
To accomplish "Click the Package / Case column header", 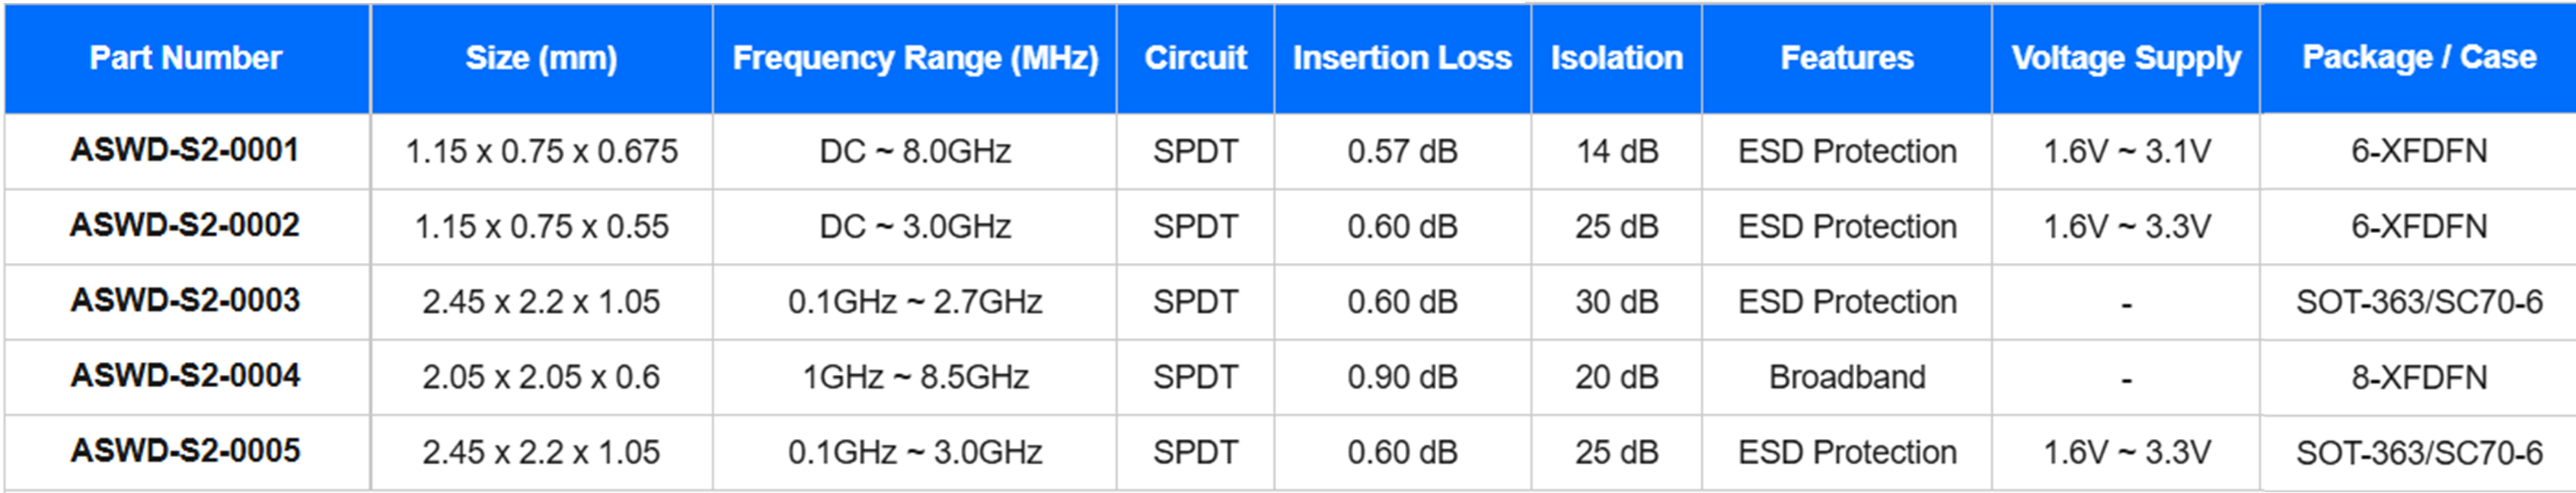I will pos(2419,57).
